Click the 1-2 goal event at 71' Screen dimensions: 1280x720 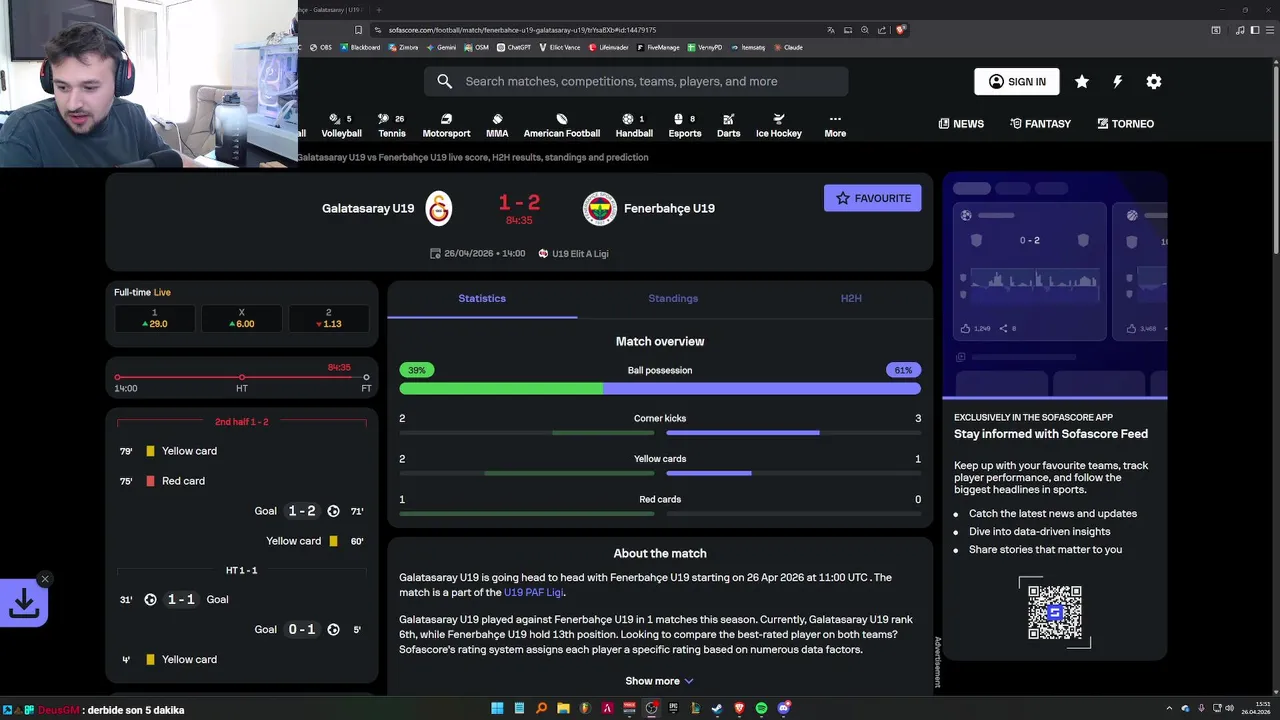pyautogui.click(x=242, y=511)
